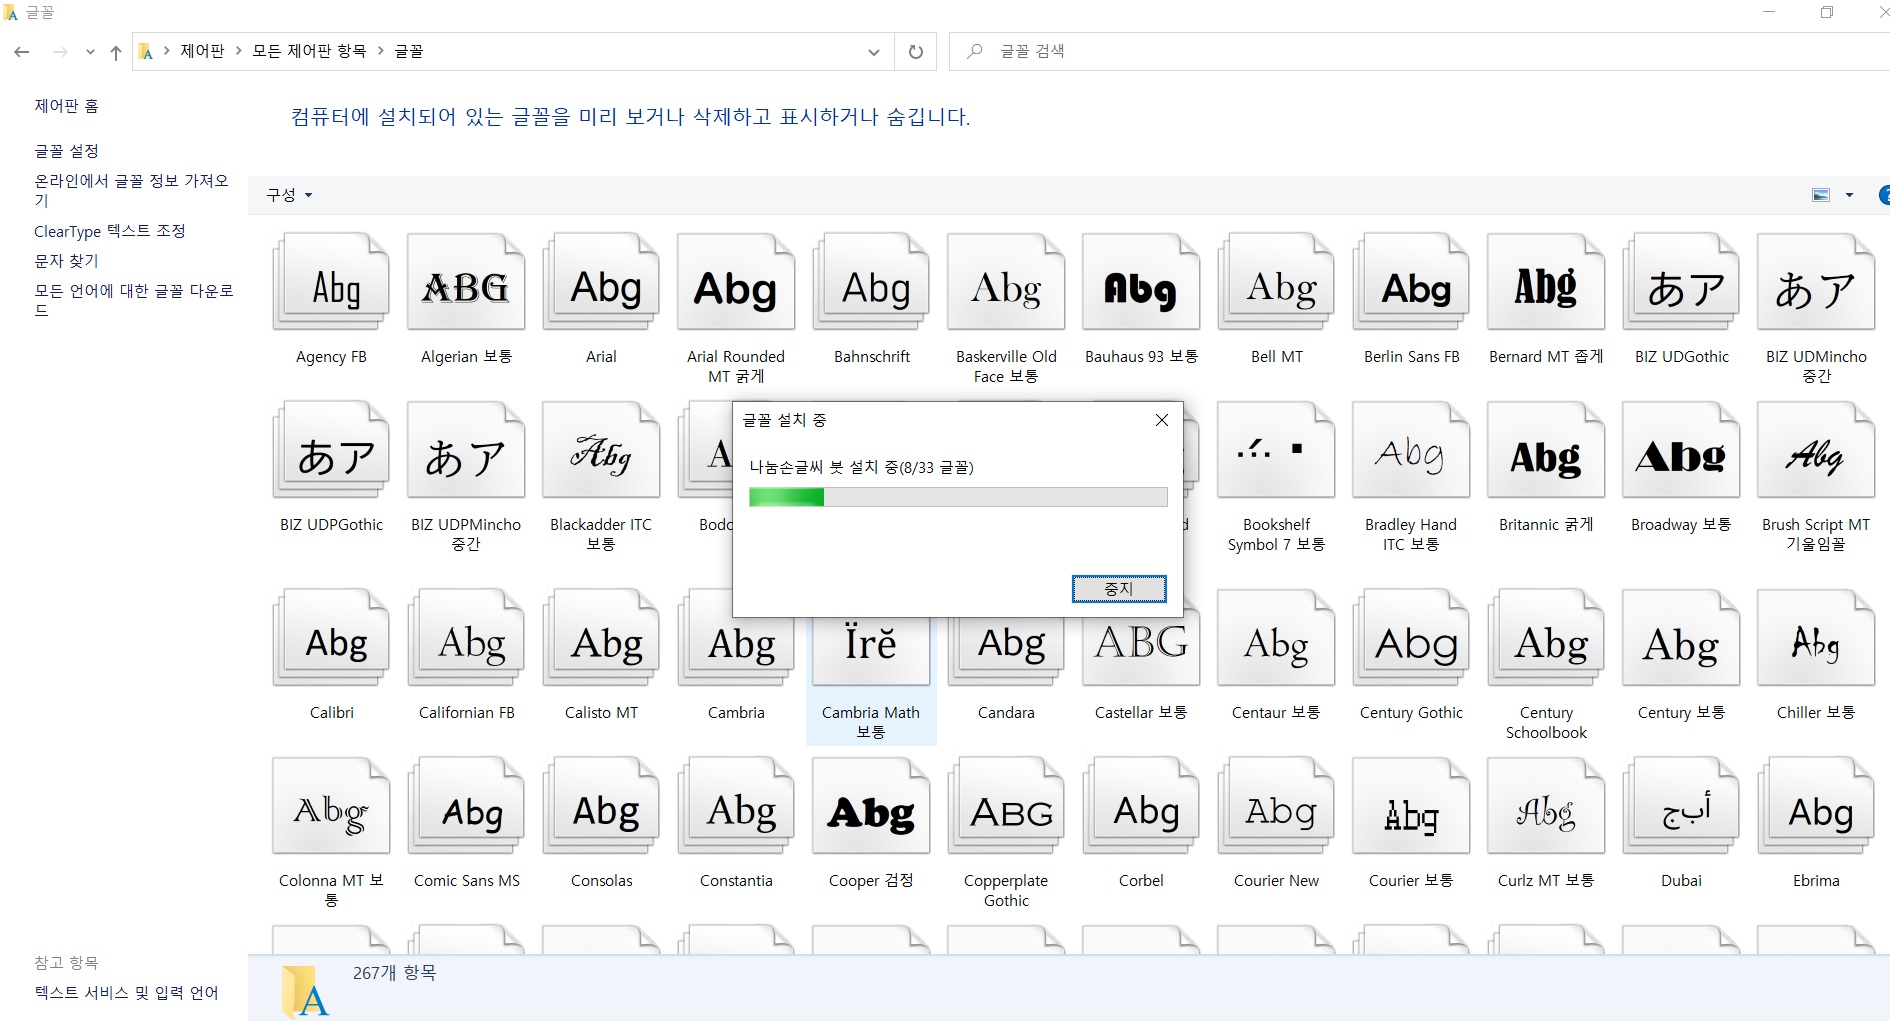Select the Bell MT font icon

1276,282
